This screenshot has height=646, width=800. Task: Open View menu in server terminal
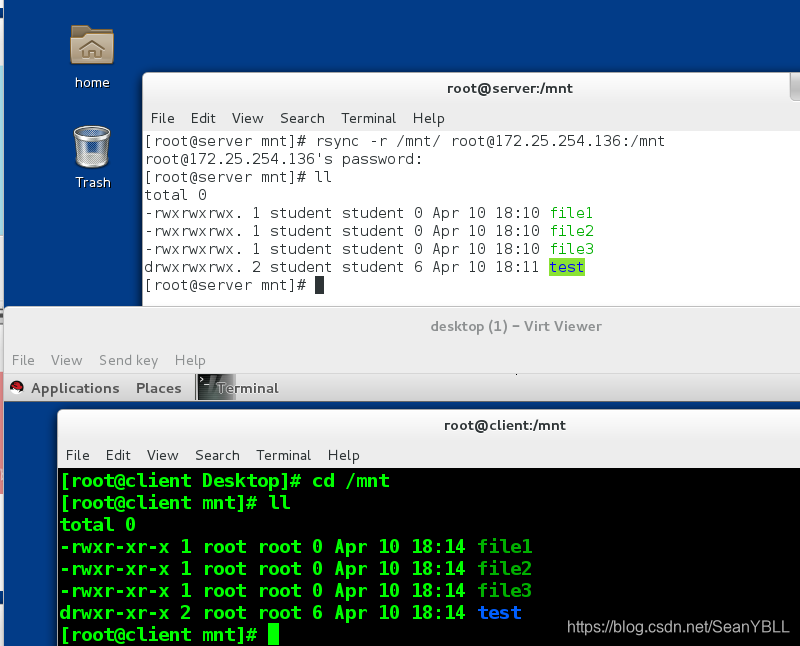(247, 118)
